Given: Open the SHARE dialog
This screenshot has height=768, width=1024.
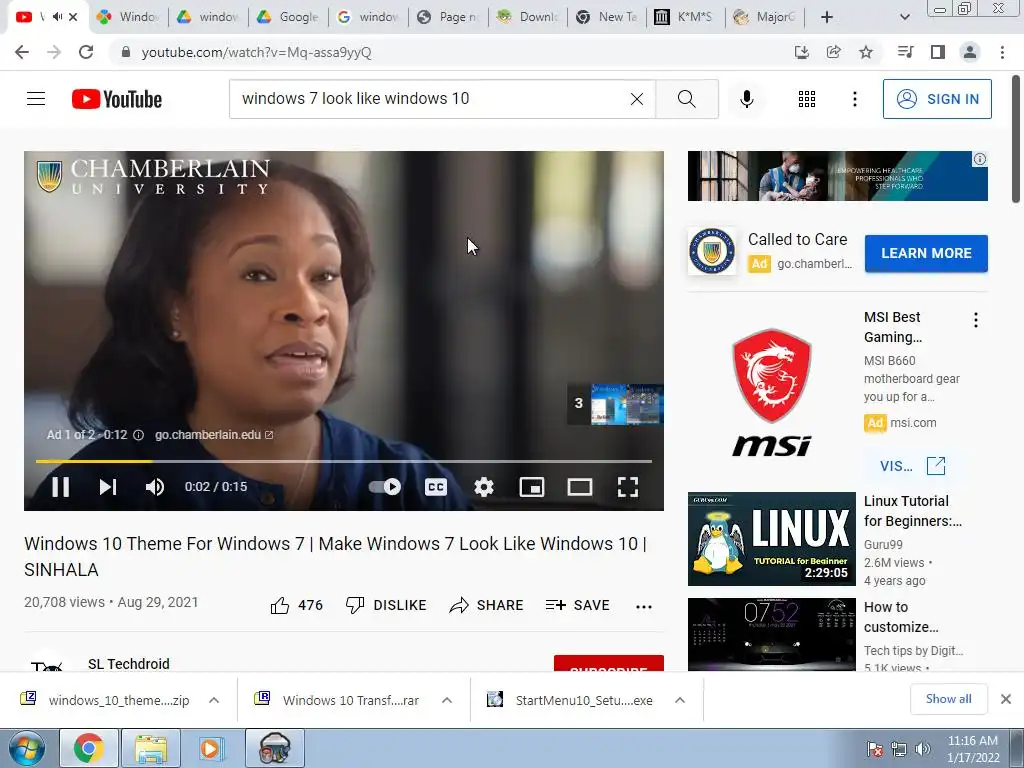Looking at the screenshot, I should click(487, 605).
